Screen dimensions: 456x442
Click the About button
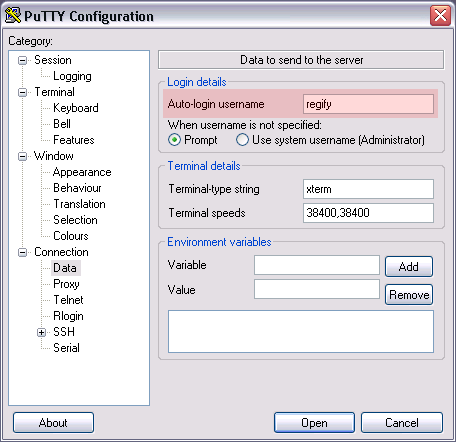53,423
